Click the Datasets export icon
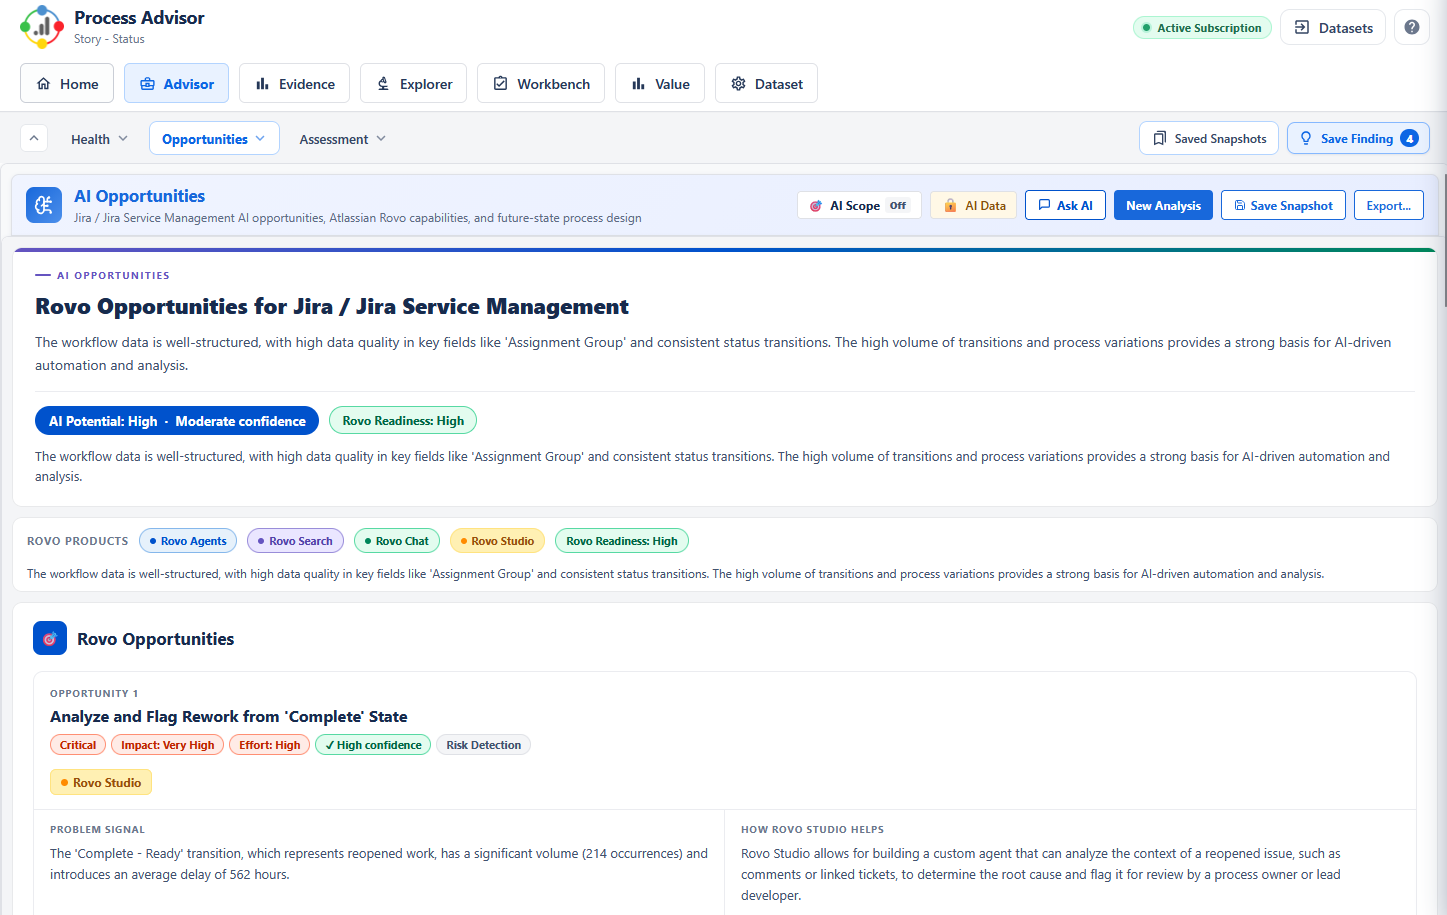This screenshot has width=1447, height=915. (1302, 28)
